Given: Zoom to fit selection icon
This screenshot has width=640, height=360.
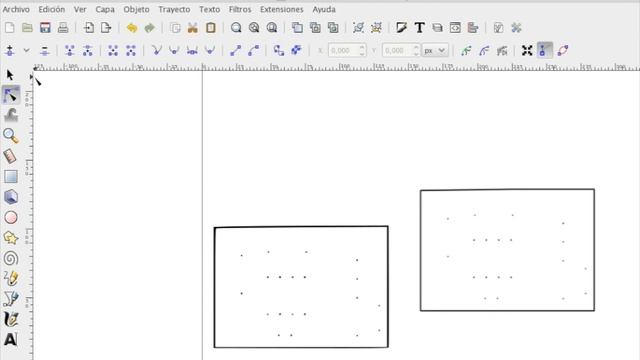Looking at the screenshot, I should coord(236,28).
